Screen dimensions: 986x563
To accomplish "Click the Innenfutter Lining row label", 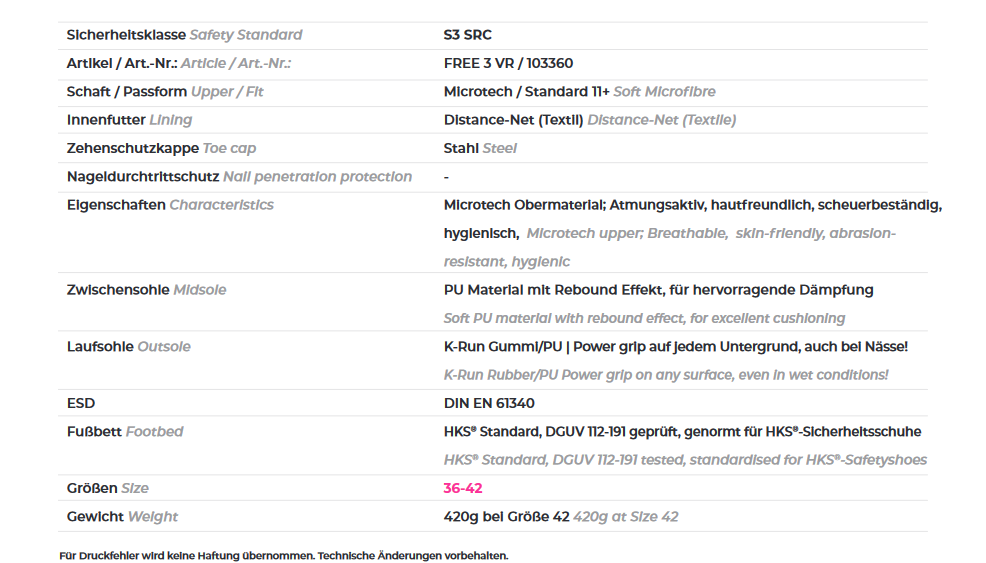I will (130, 120).
